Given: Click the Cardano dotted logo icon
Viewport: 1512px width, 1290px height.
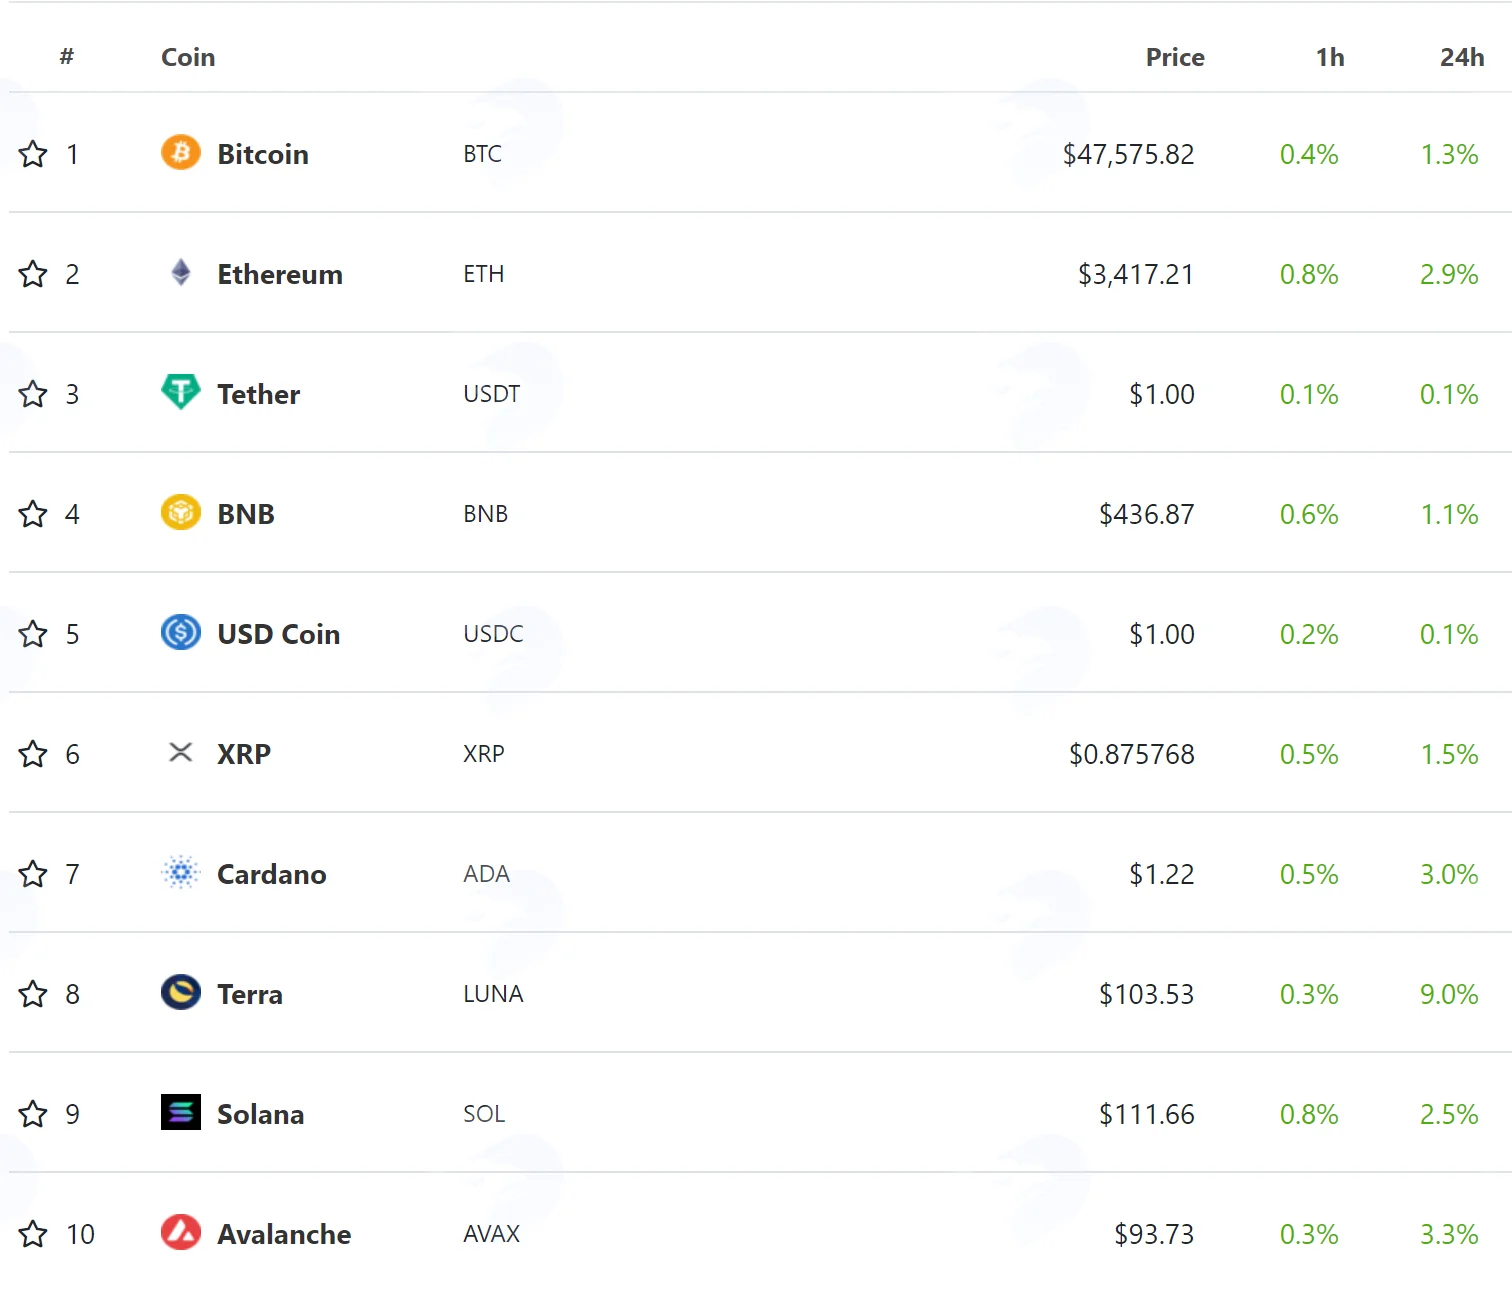Looking at the screenshot, I should 181,872.
